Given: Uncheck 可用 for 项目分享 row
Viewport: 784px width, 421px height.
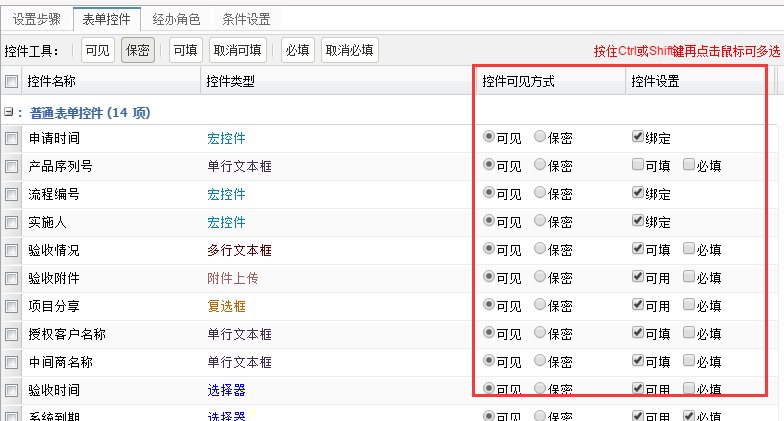Looking at the screenshot, I should (638, 305).
